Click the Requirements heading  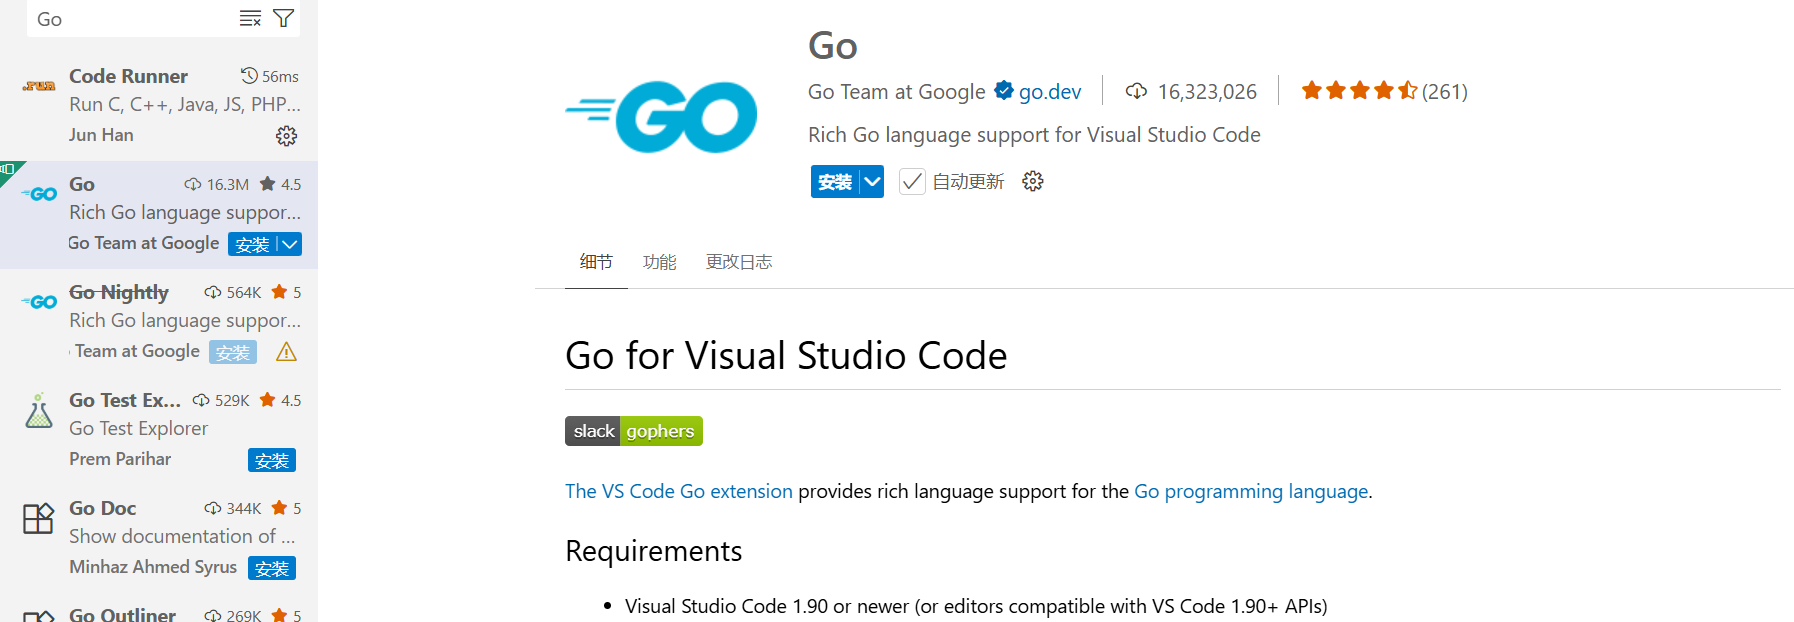653,551
